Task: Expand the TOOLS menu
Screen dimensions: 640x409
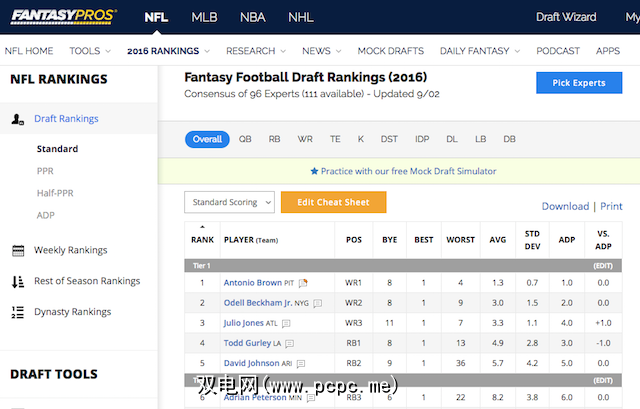Action: pyautogui.click(x=108, y=51)
